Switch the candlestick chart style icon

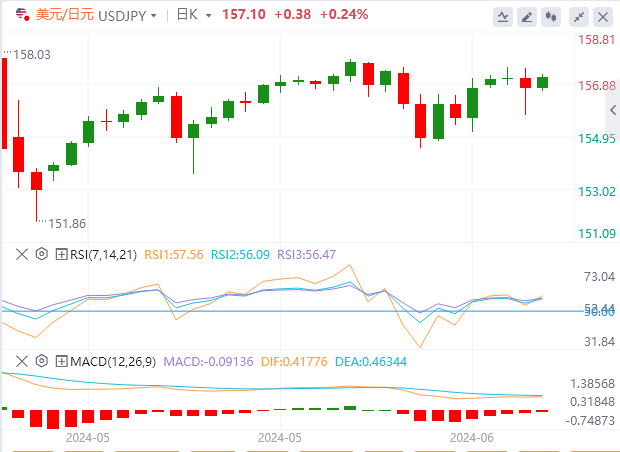click(551, 17)
